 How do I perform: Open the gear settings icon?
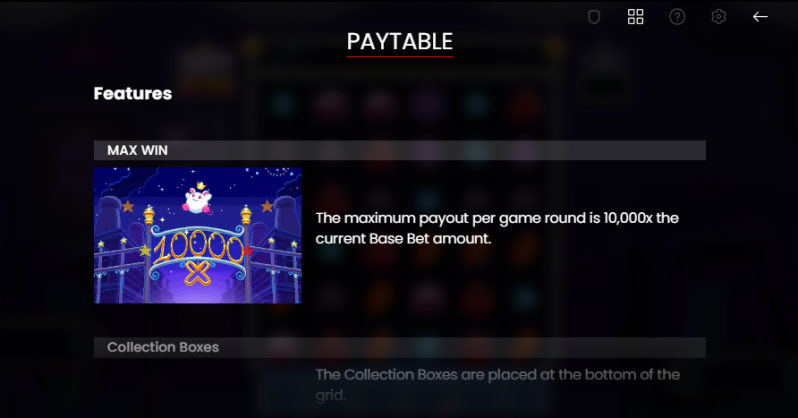click(x=719, y=17)
